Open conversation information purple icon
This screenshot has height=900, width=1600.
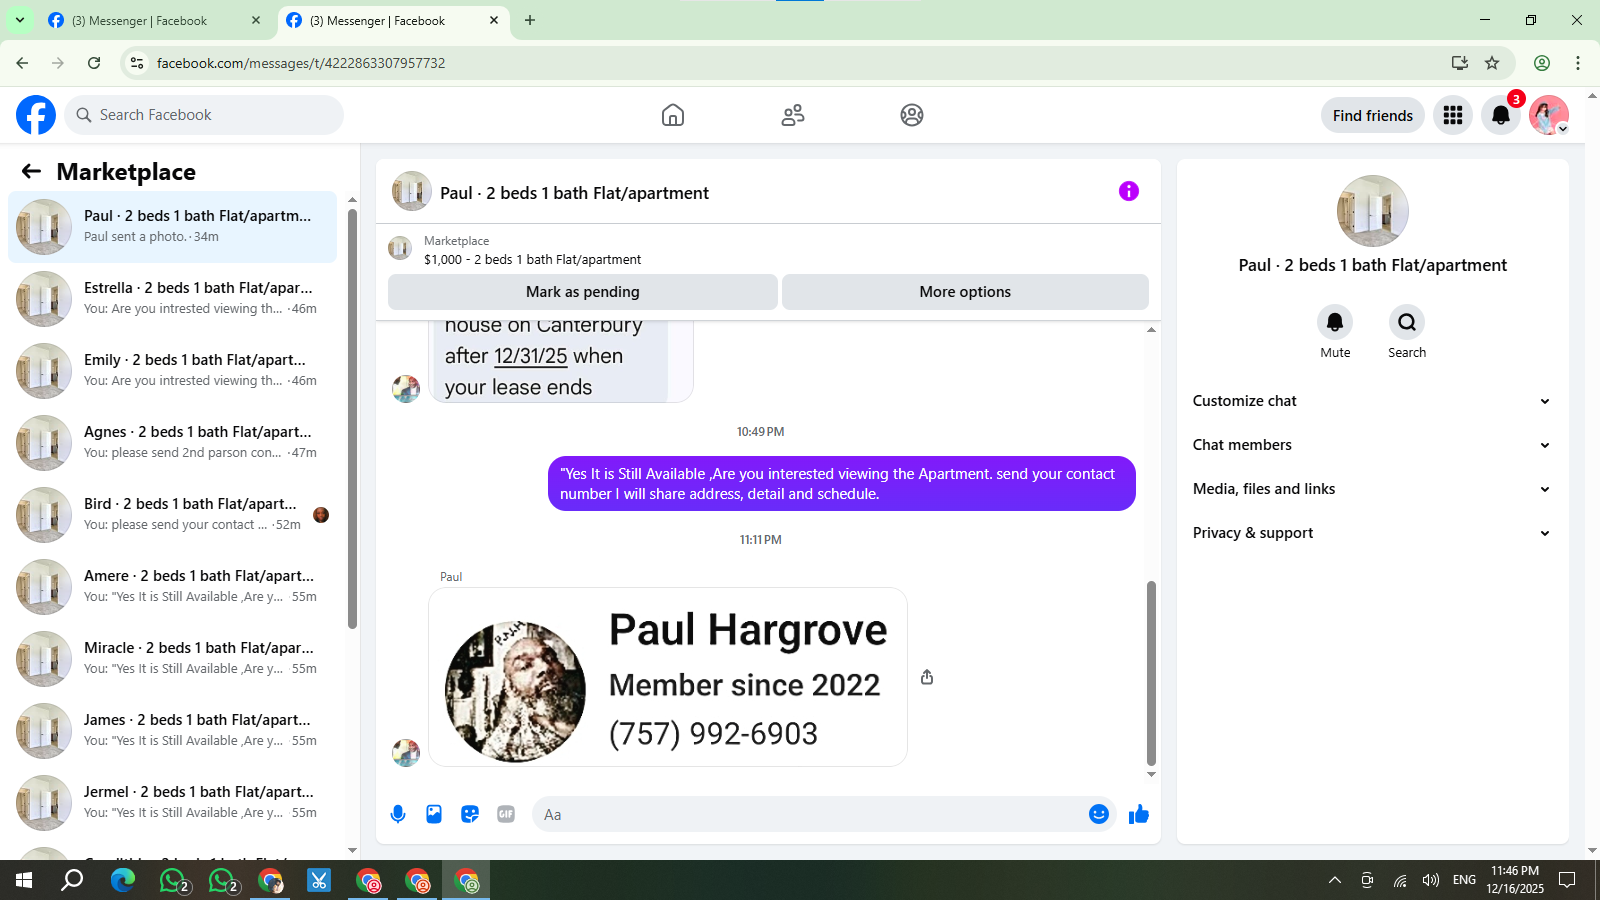[x=1129, y=191]
